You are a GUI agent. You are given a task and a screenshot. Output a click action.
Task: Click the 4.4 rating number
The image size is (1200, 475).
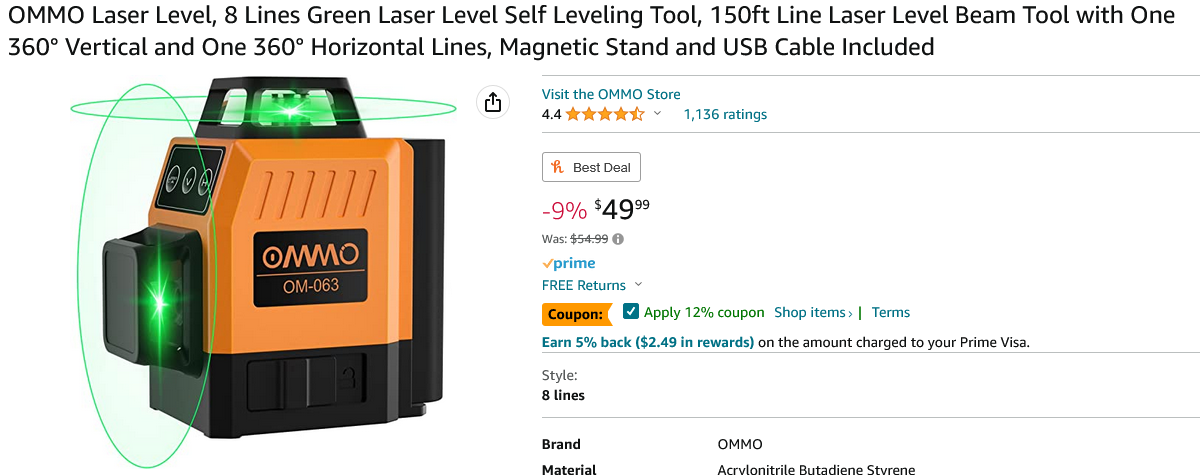coord(551,114)
